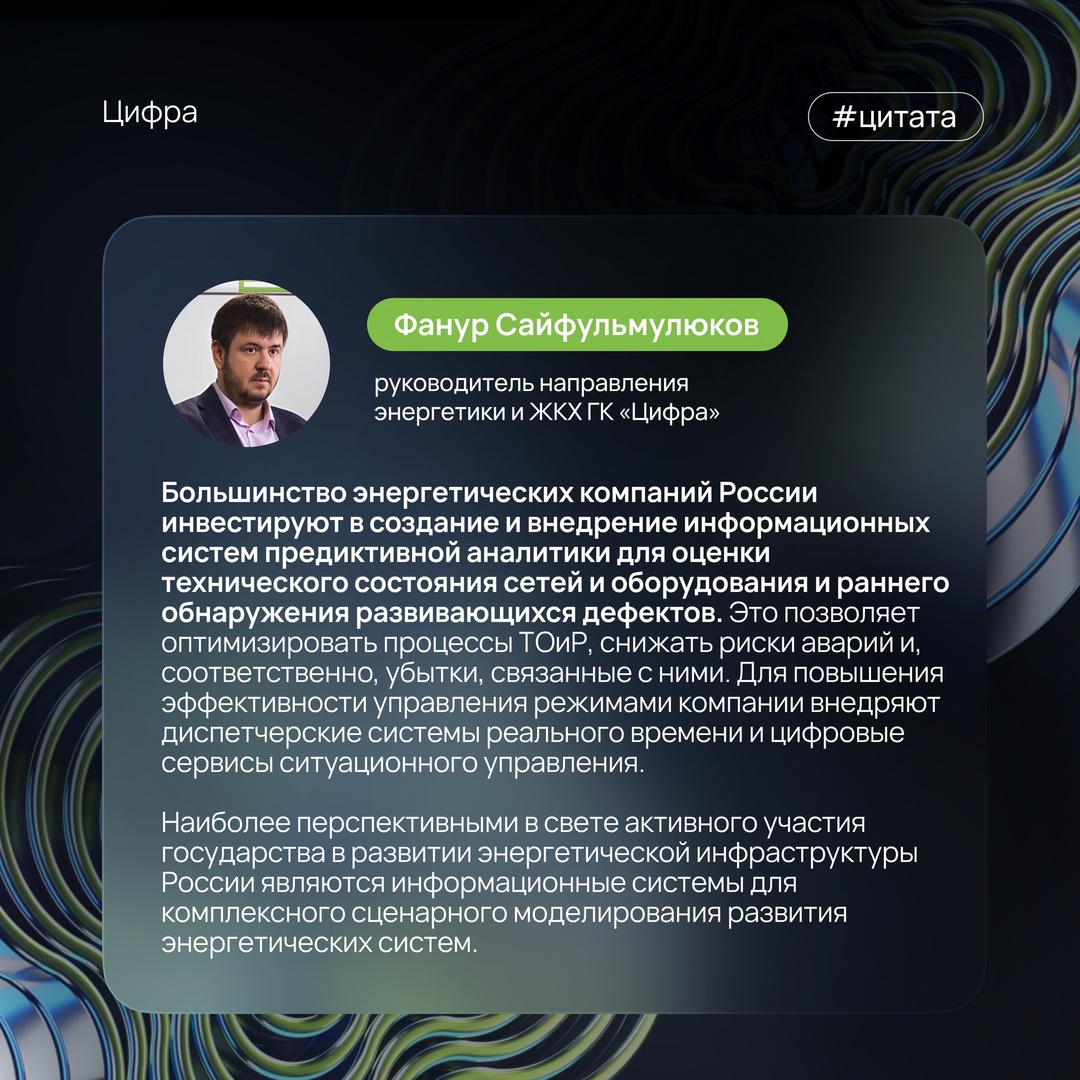
Task: Select bold line 'Большинство энергетических компаний России'
Action: [489, 492]
